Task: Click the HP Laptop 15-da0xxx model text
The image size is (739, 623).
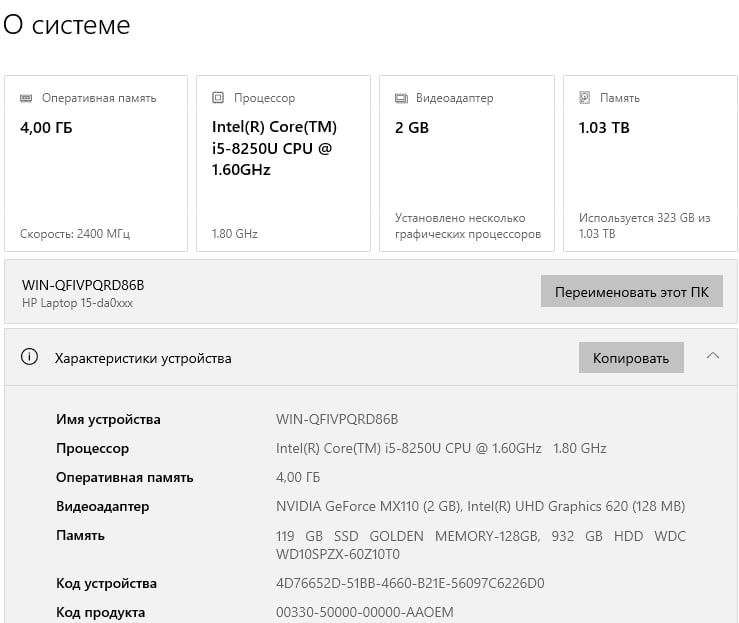Action: click(77, 303)
